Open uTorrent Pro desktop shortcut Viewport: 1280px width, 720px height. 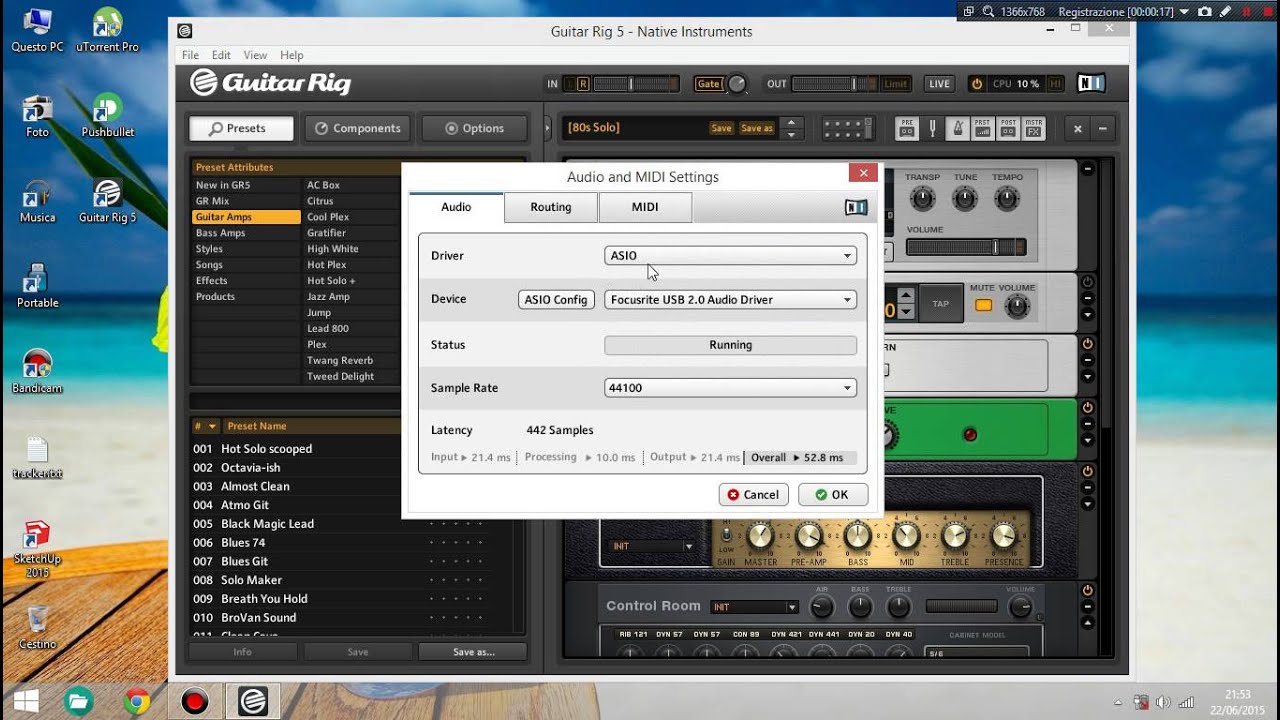[x=107, y=31]
